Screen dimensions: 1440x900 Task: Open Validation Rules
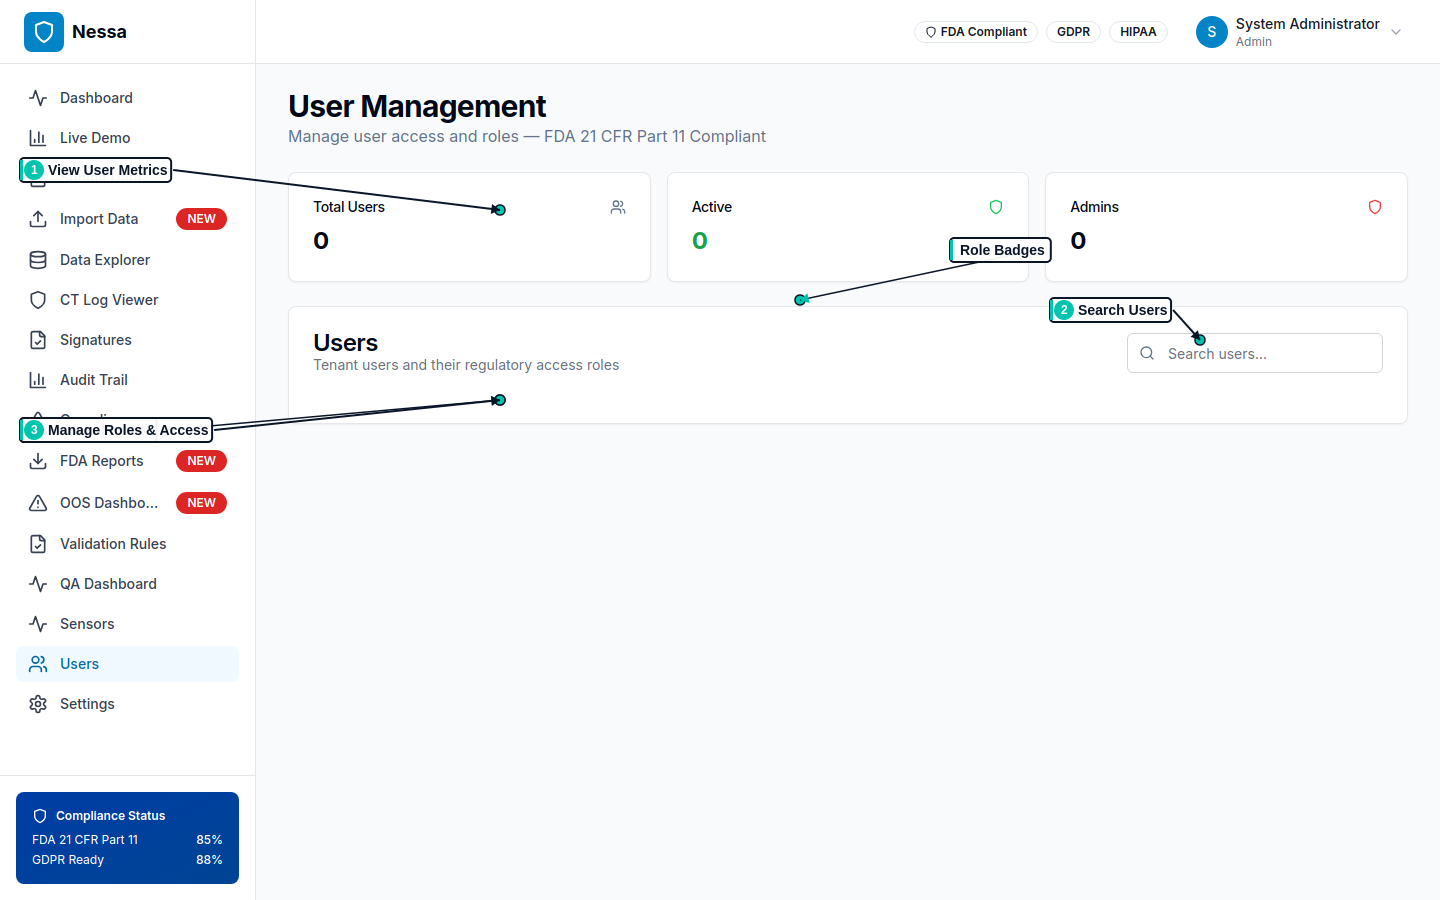tap(110, 543)
